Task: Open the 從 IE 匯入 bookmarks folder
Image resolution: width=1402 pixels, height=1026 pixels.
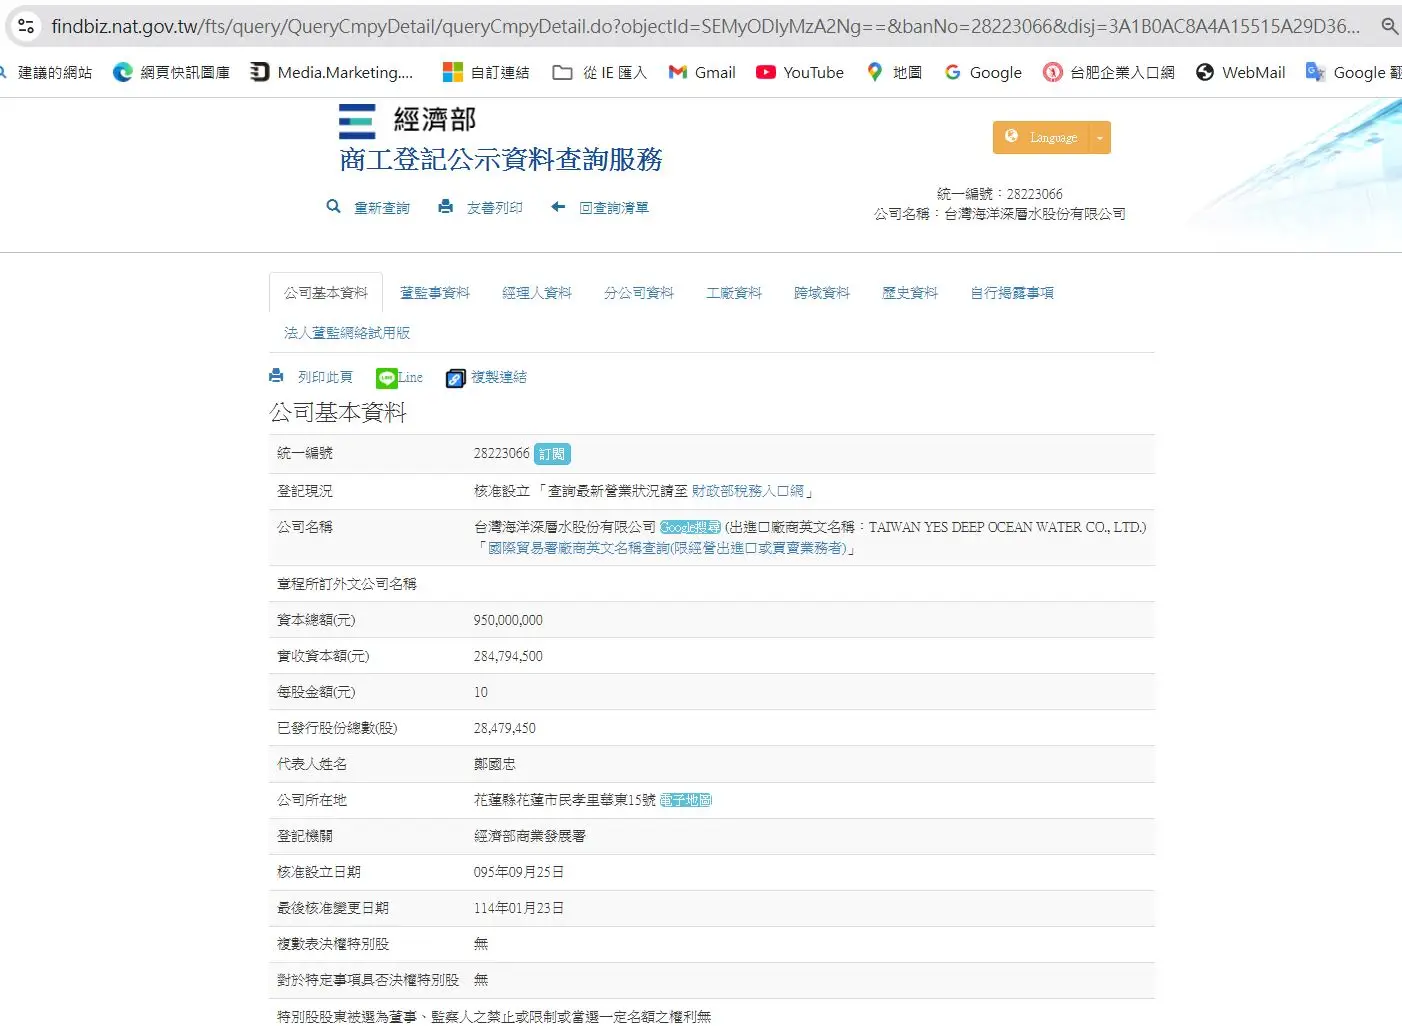Action: 600,72
